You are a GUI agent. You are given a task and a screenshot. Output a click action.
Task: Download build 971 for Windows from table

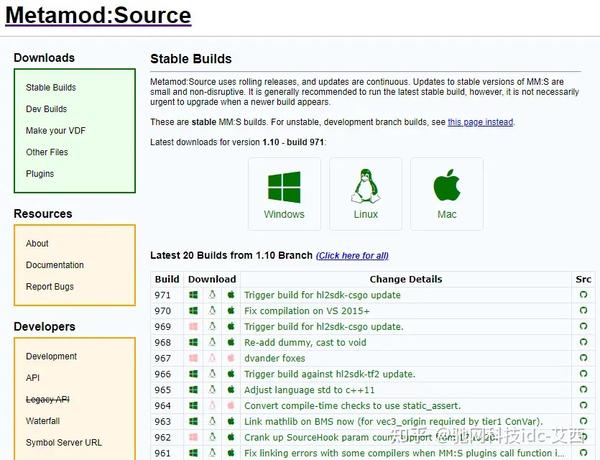[195, 296]
